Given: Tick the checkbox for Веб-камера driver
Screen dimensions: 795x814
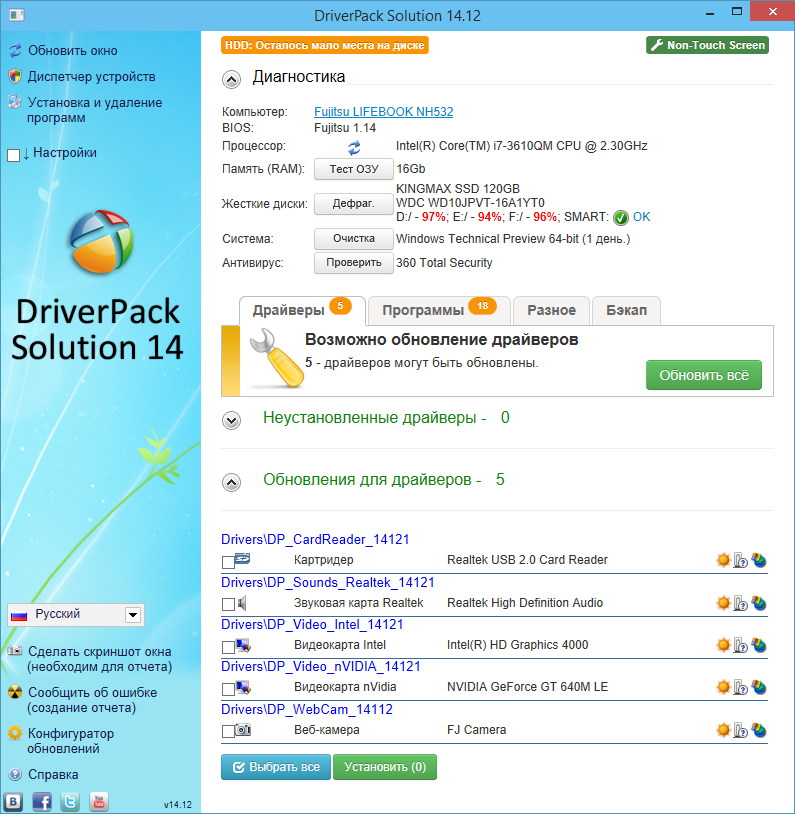Looking at the screenshot, I should click(228, 731).
